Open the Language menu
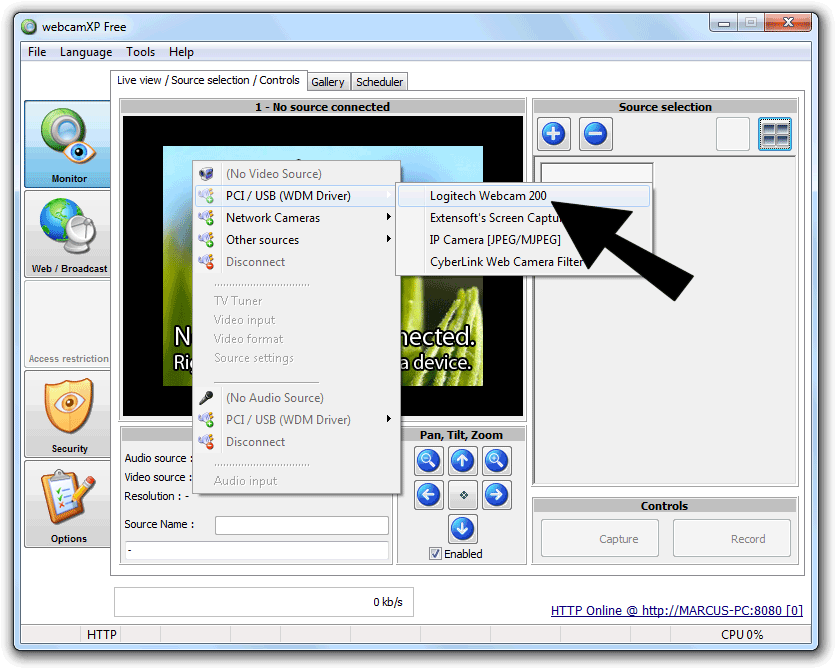 (86, 52)
